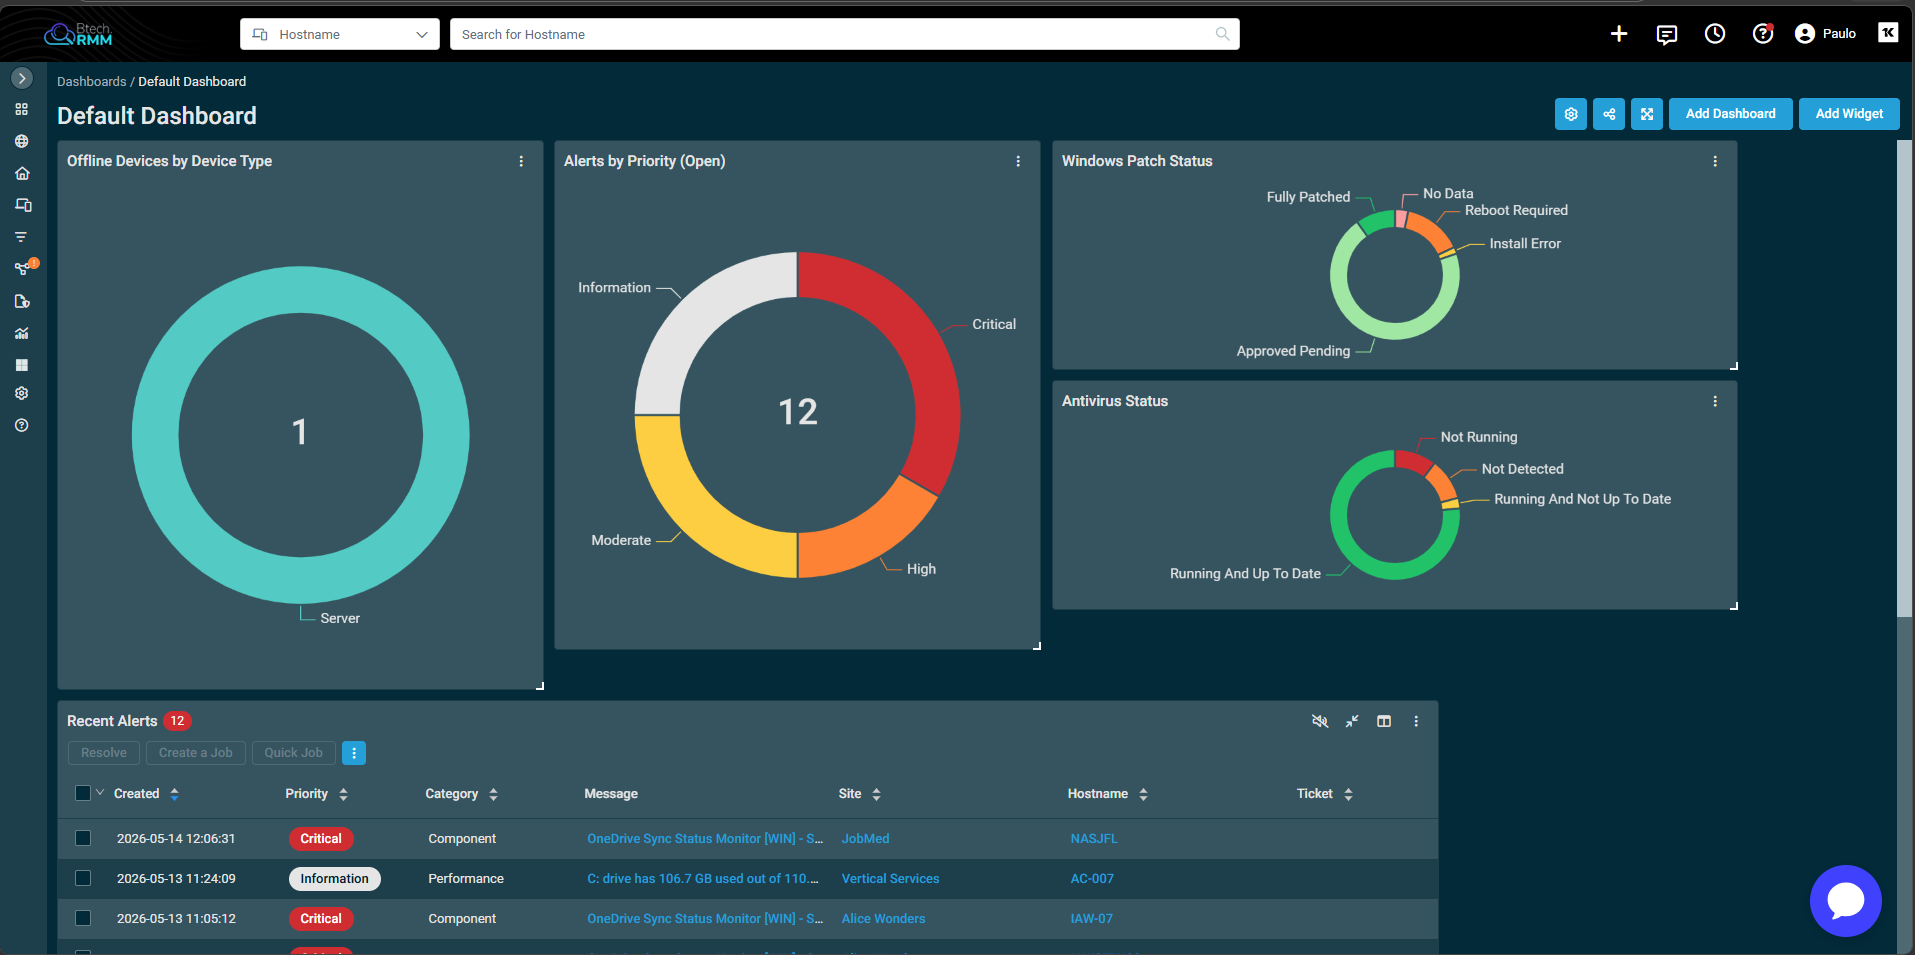The height and width of the screenshot is (955, 1915).
Task: Open the help question icon in sidebar
Action: pyautogui.click(x=22, y=425)
